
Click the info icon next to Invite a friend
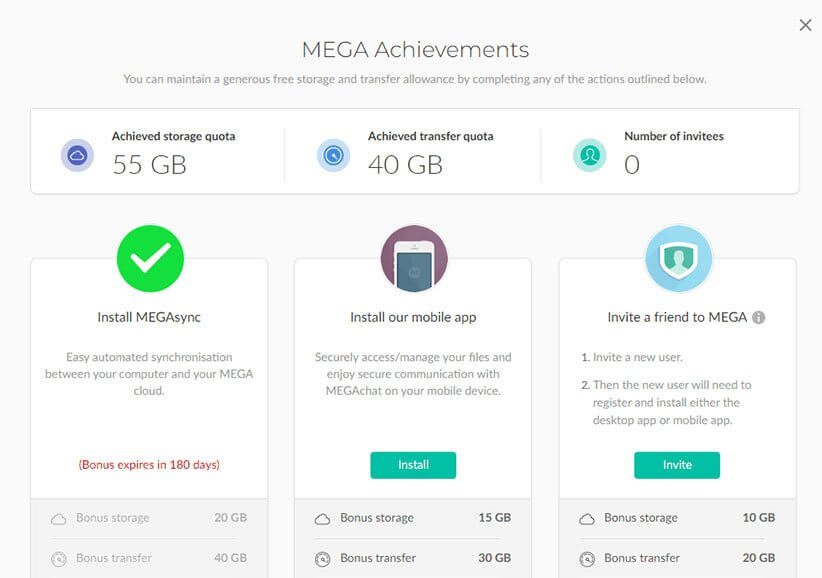758,316
